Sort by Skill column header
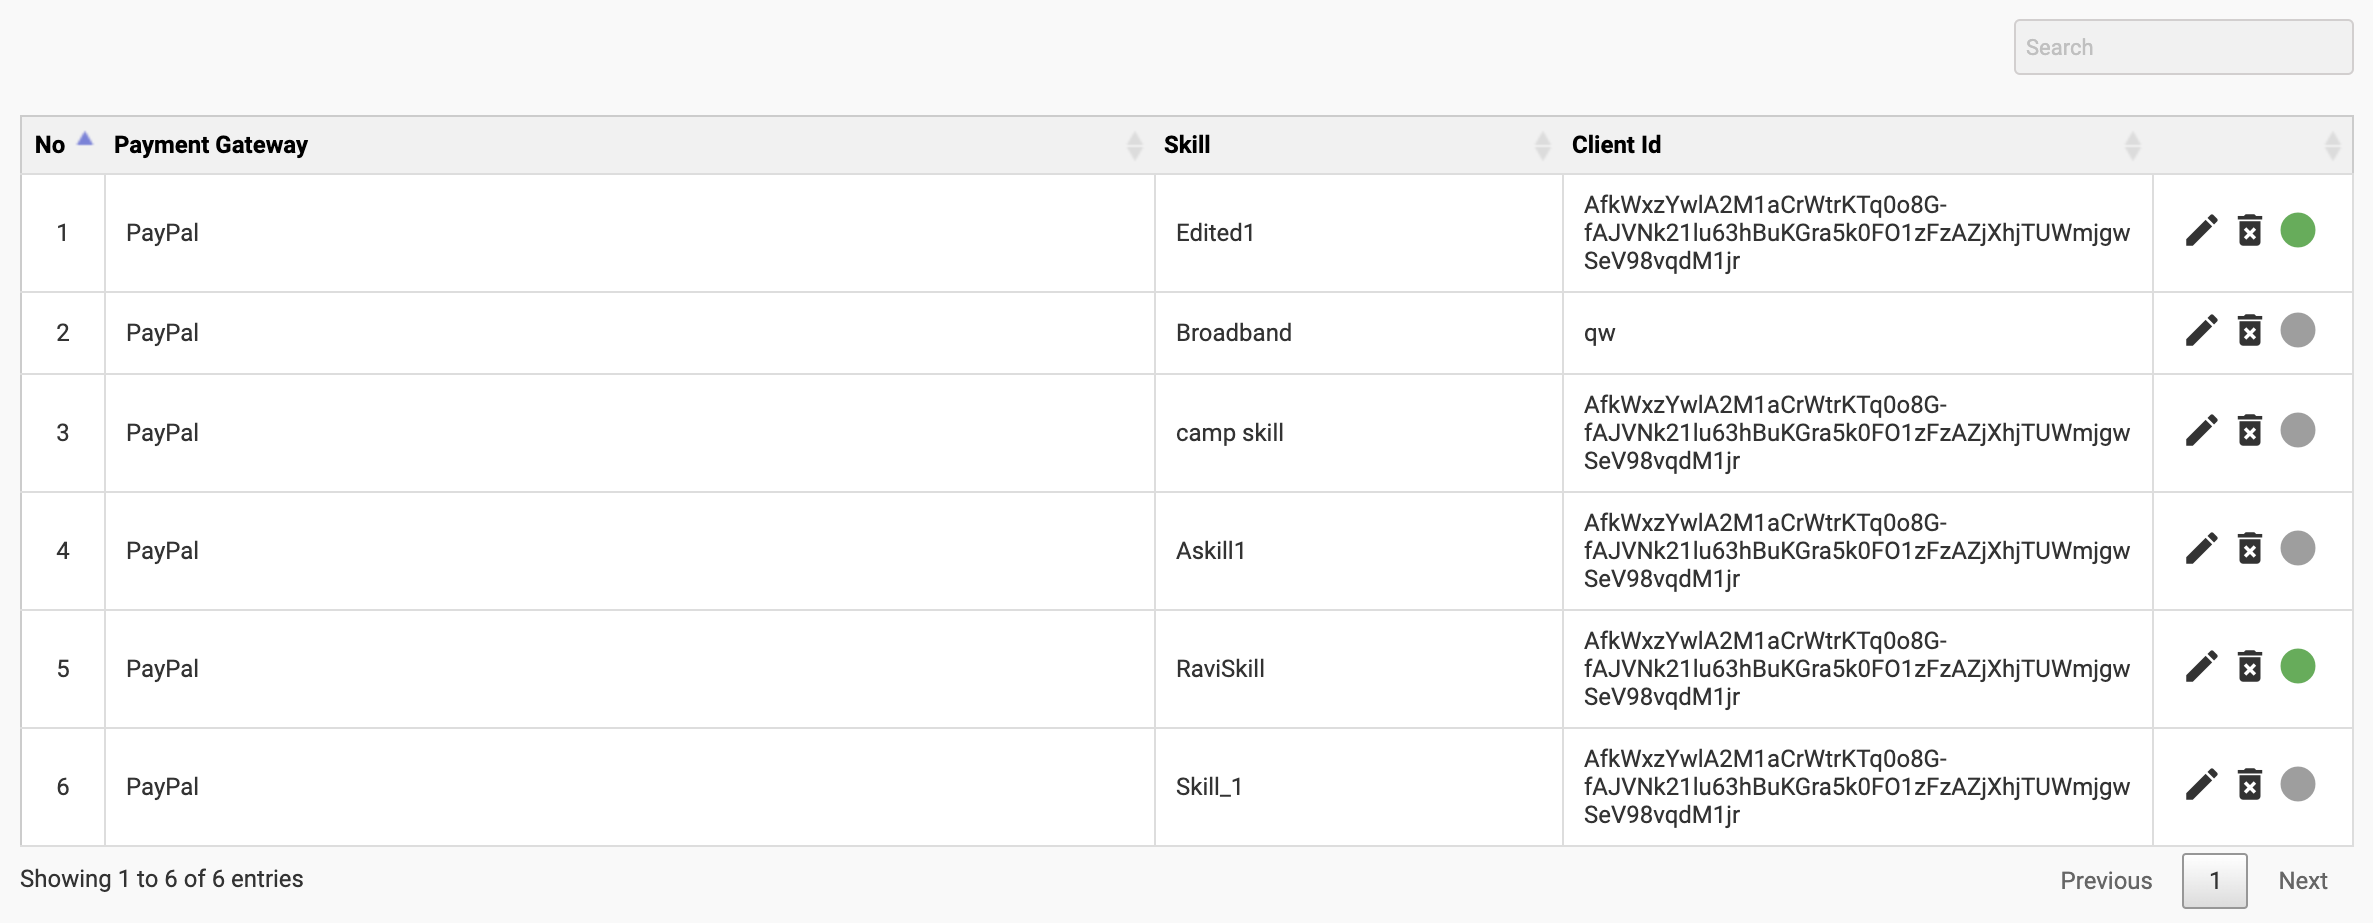The image size is (2373, 923). 1187,145
